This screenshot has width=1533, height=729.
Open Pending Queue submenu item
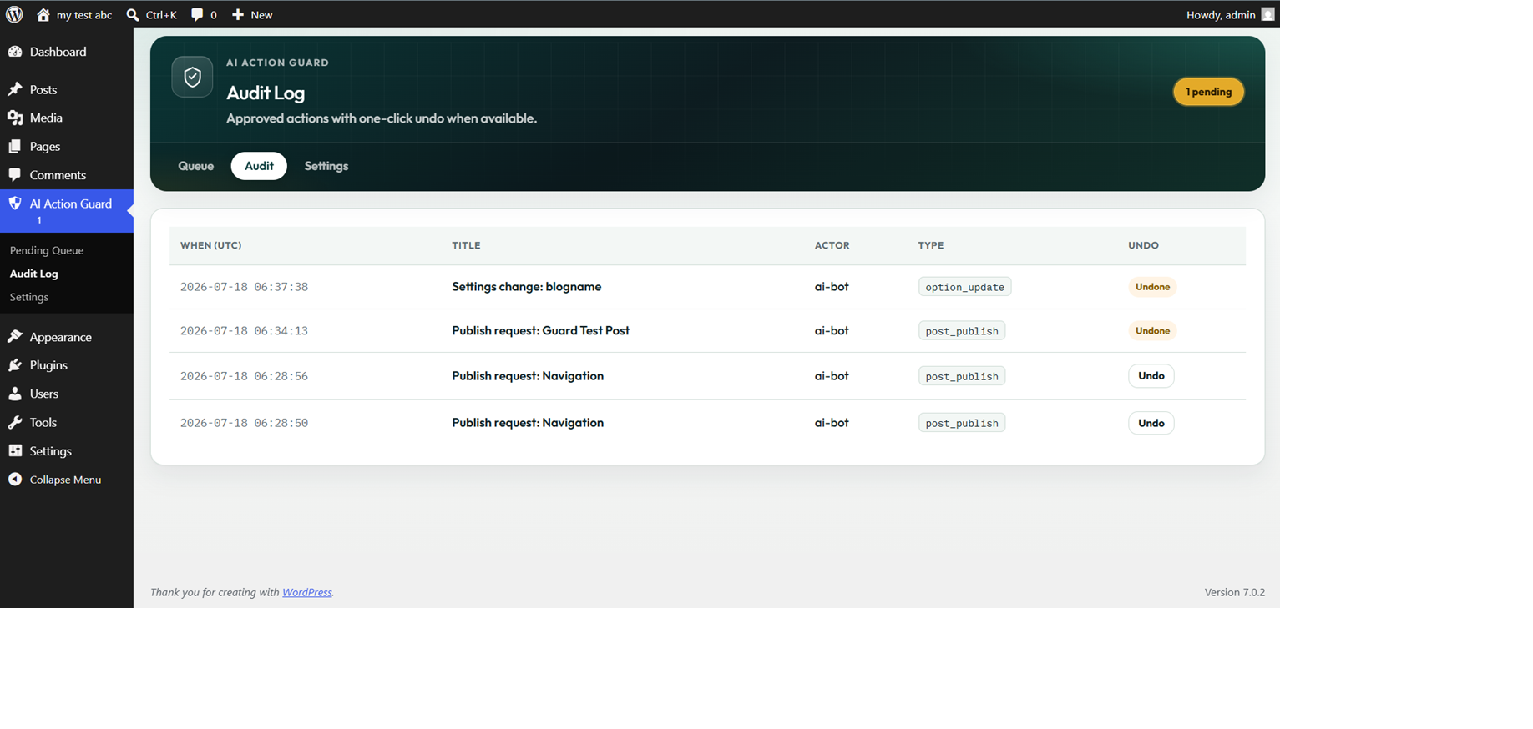tap(47, 251)
